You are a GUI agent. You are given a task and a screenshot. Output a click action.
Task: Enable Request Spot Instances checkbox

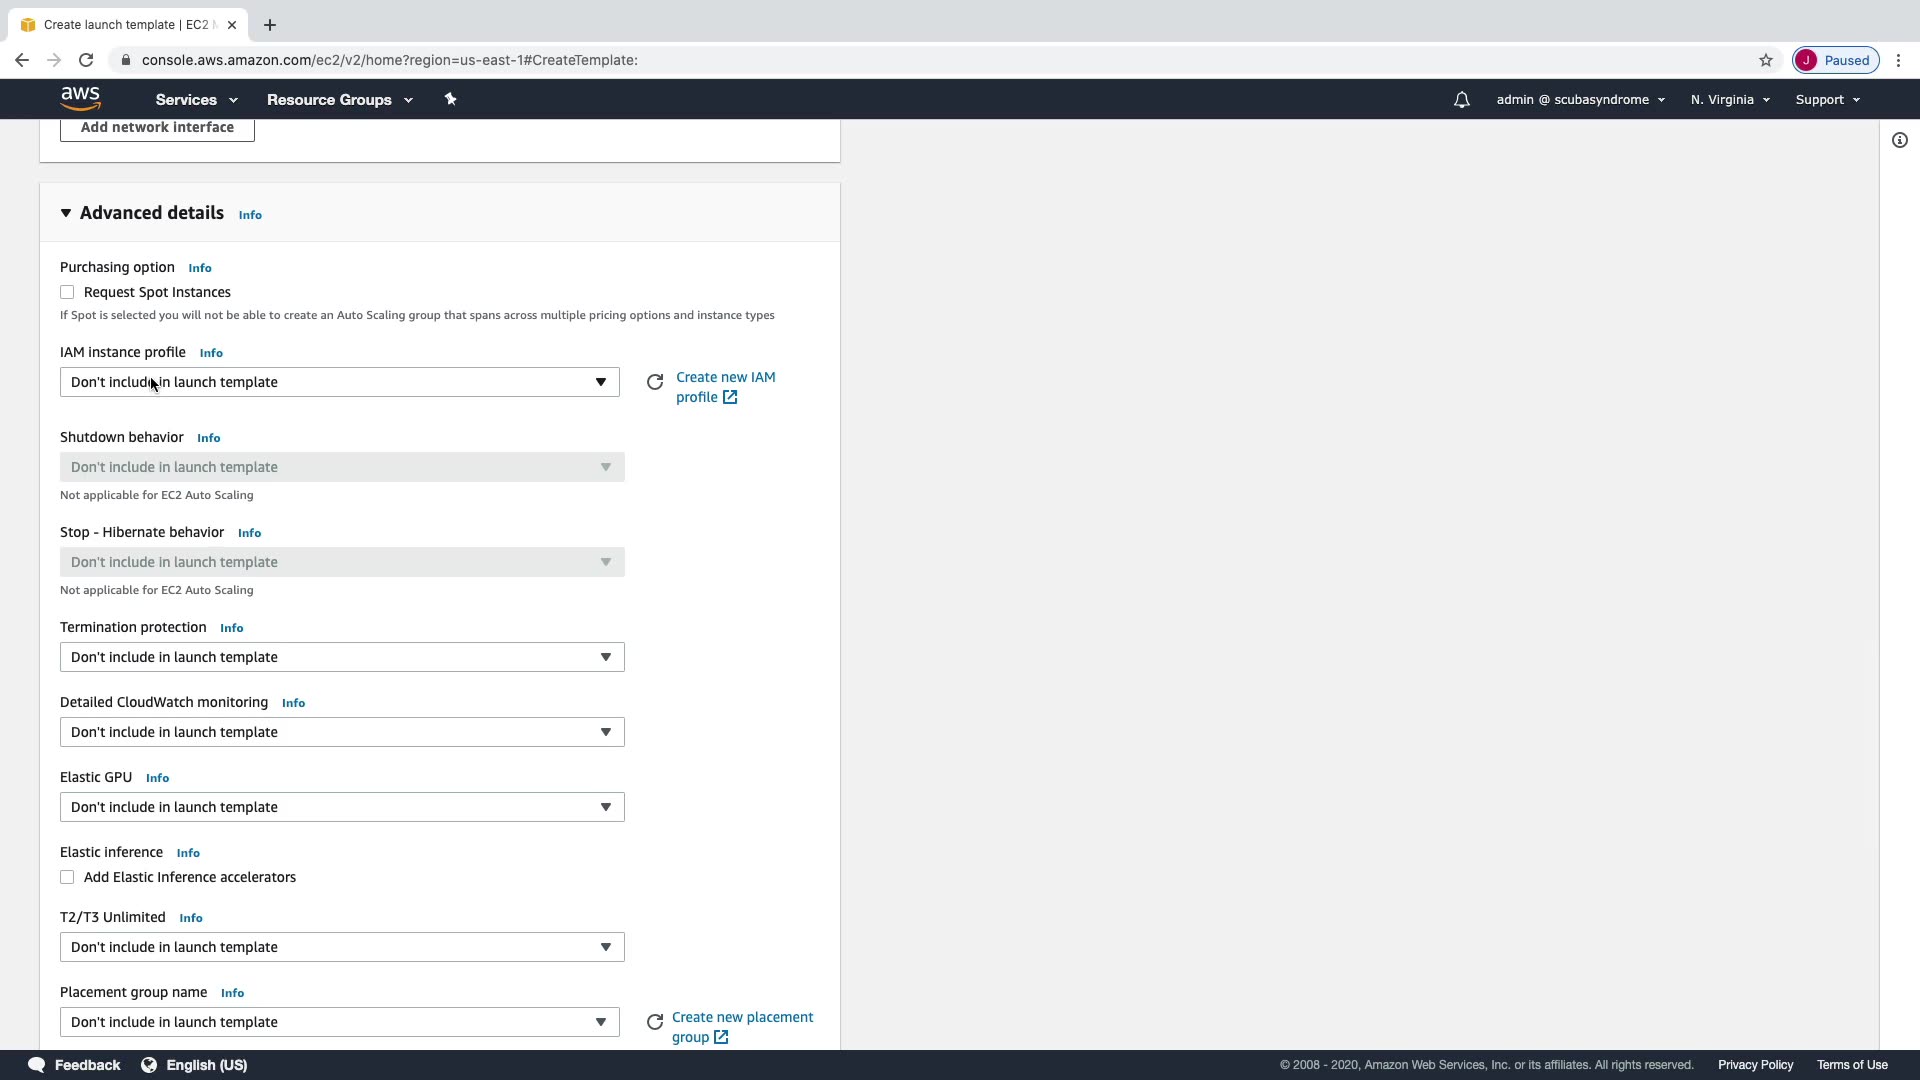(67, 292)
